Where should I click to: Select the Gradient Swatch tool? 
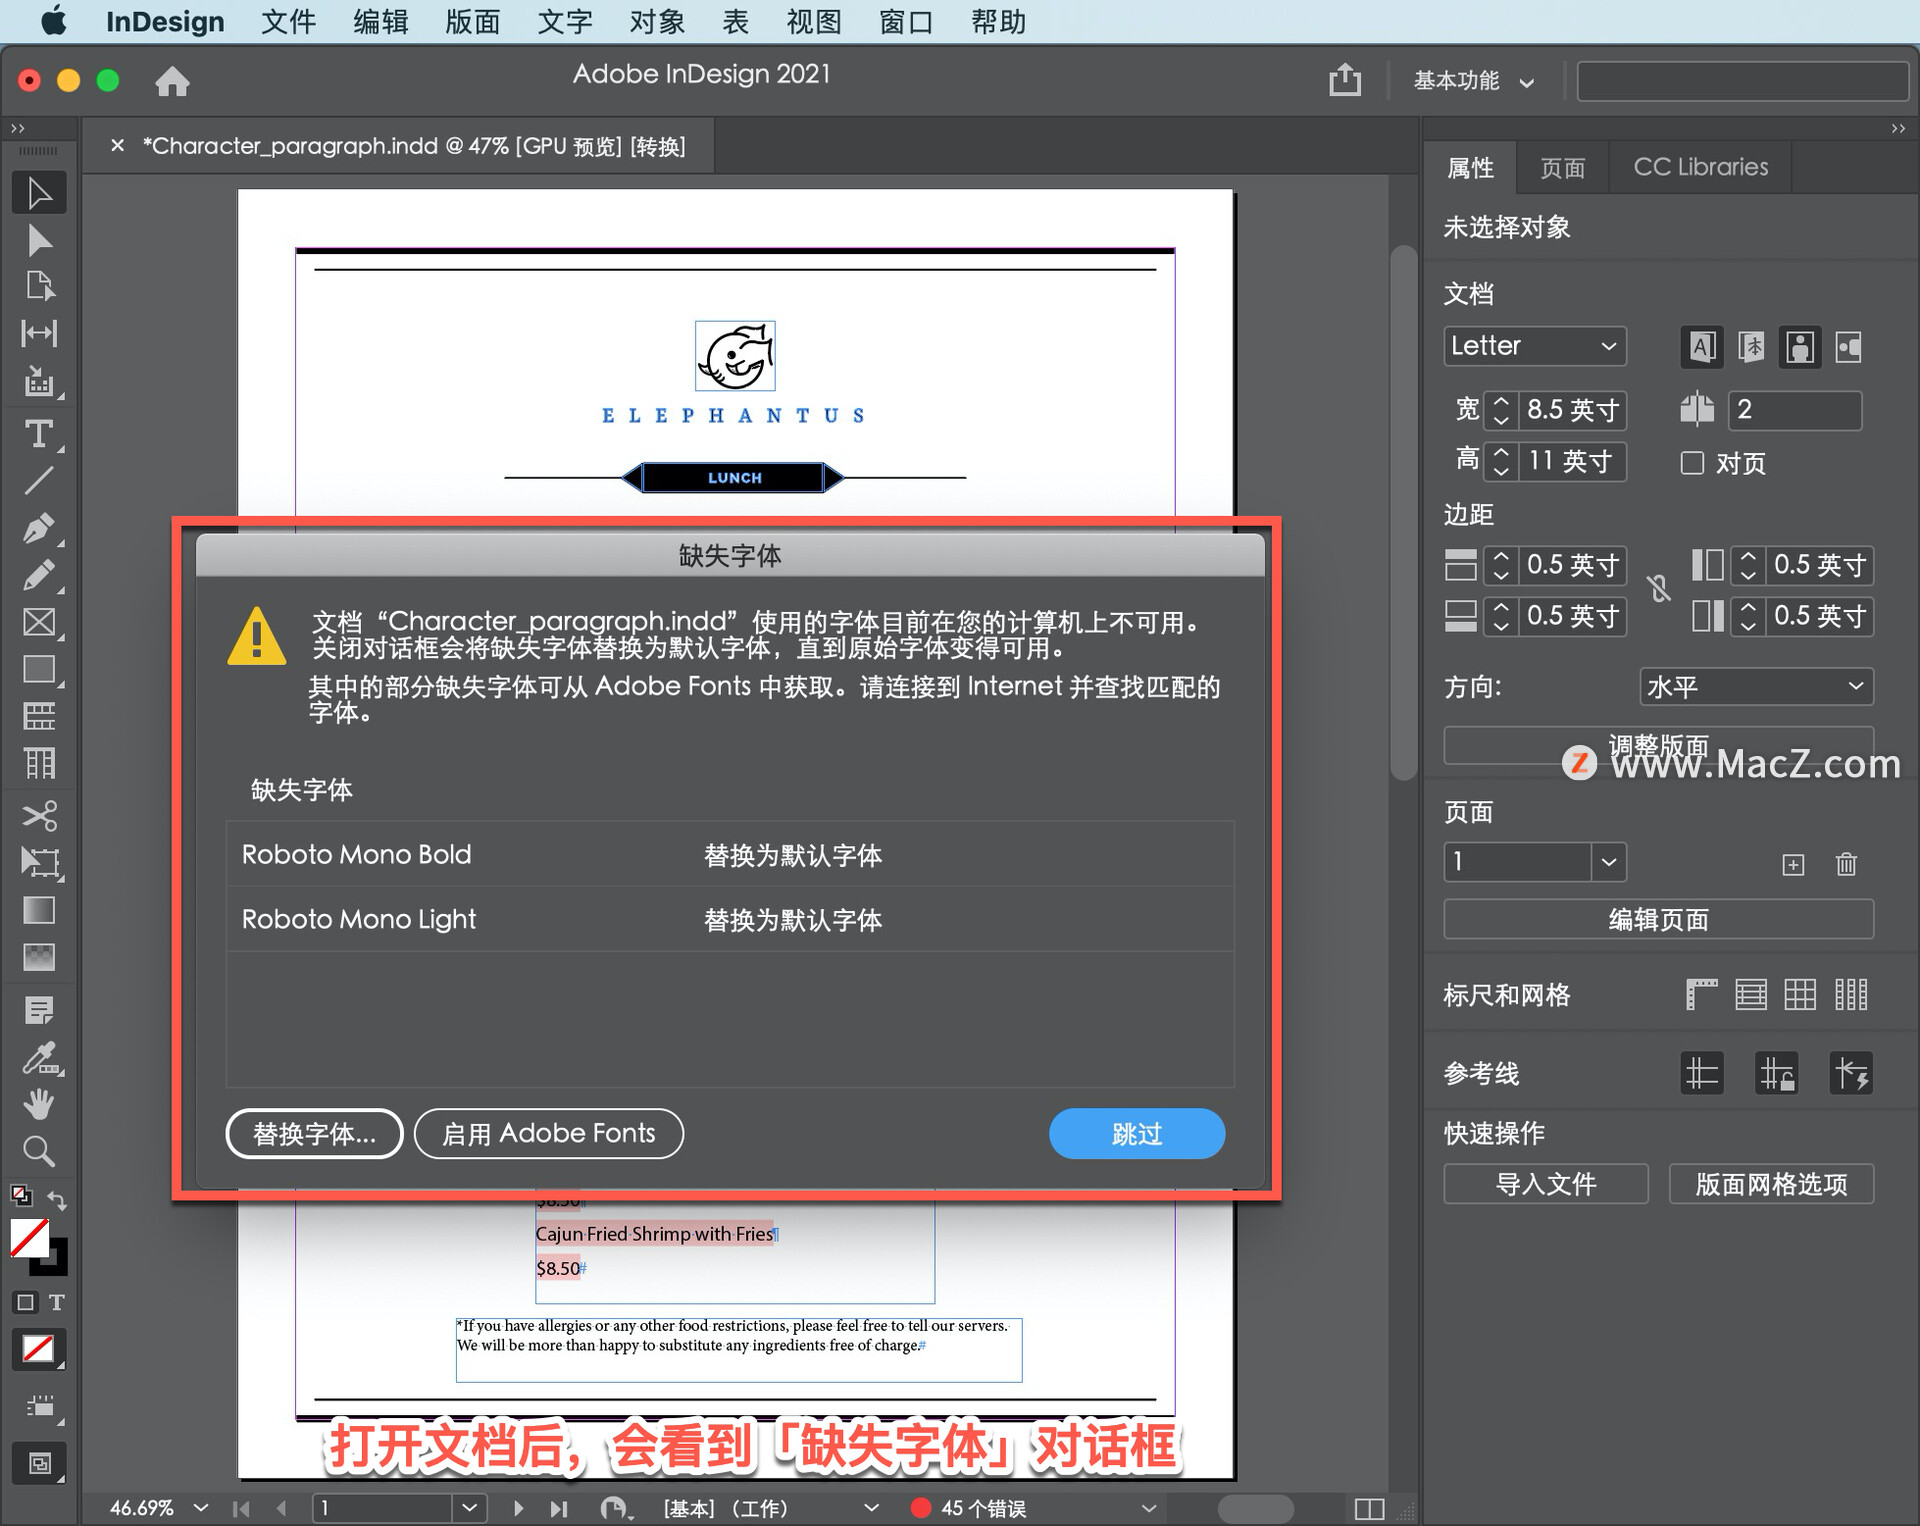39,910
